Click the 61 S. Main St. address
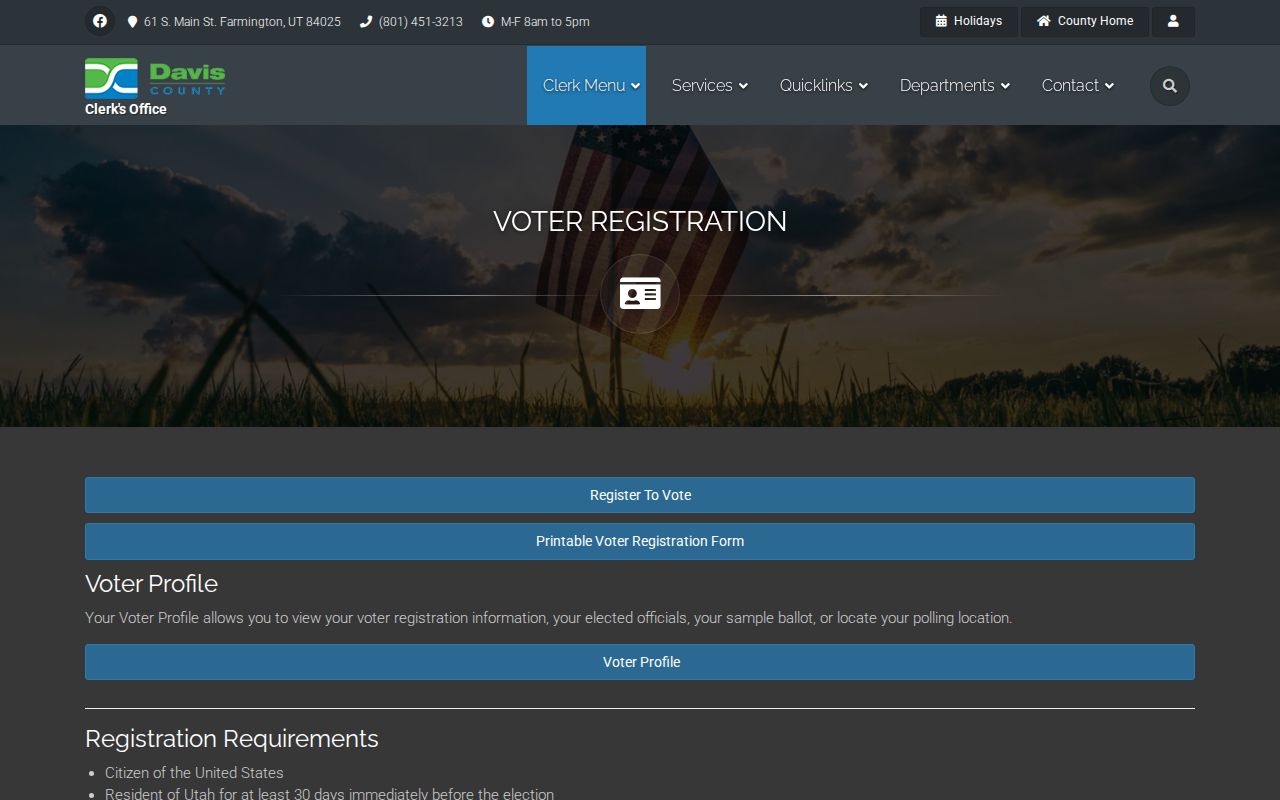Image resolution: width=1280 pixels, height=800 pixels. (242, 22)
